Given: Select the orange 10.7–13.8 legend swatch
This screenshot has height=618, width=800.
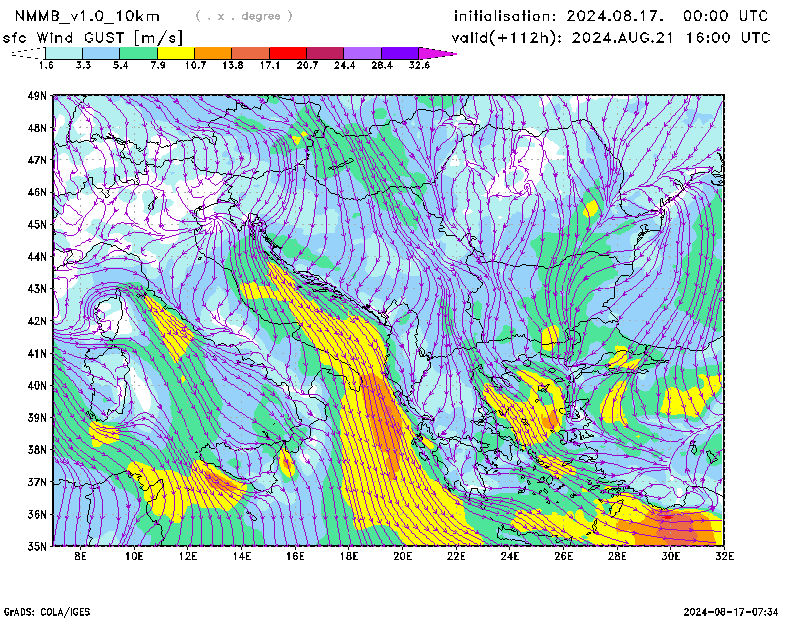Looking at the screenshot, I should (x=213, y=52).
